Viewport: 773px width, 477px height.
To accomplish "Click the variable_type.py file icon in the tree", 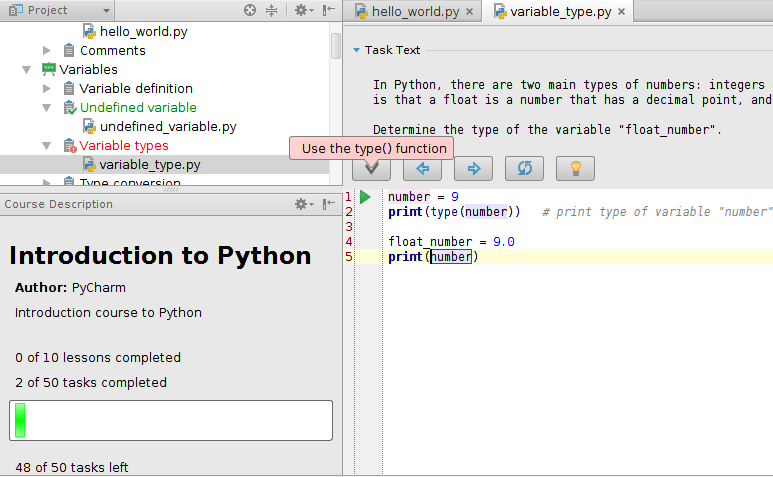I will [x=89, y=165].
